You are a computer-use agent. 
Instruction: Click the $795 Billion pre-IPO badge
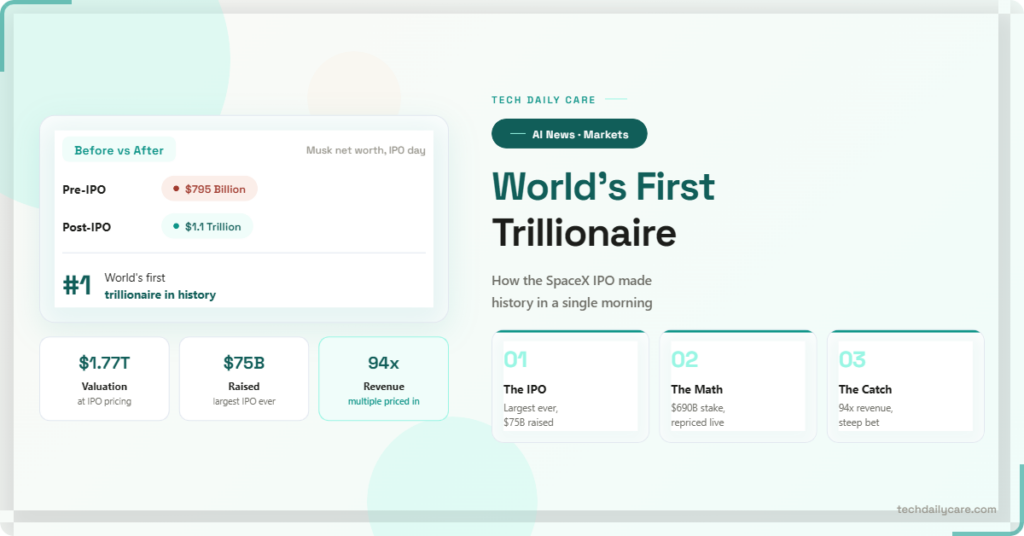pos(209,189)
